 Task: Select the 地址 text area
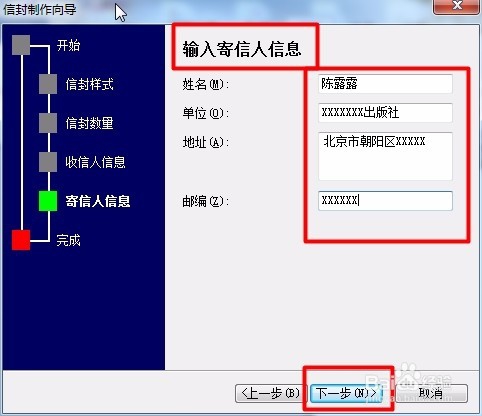tap(385, 156)
